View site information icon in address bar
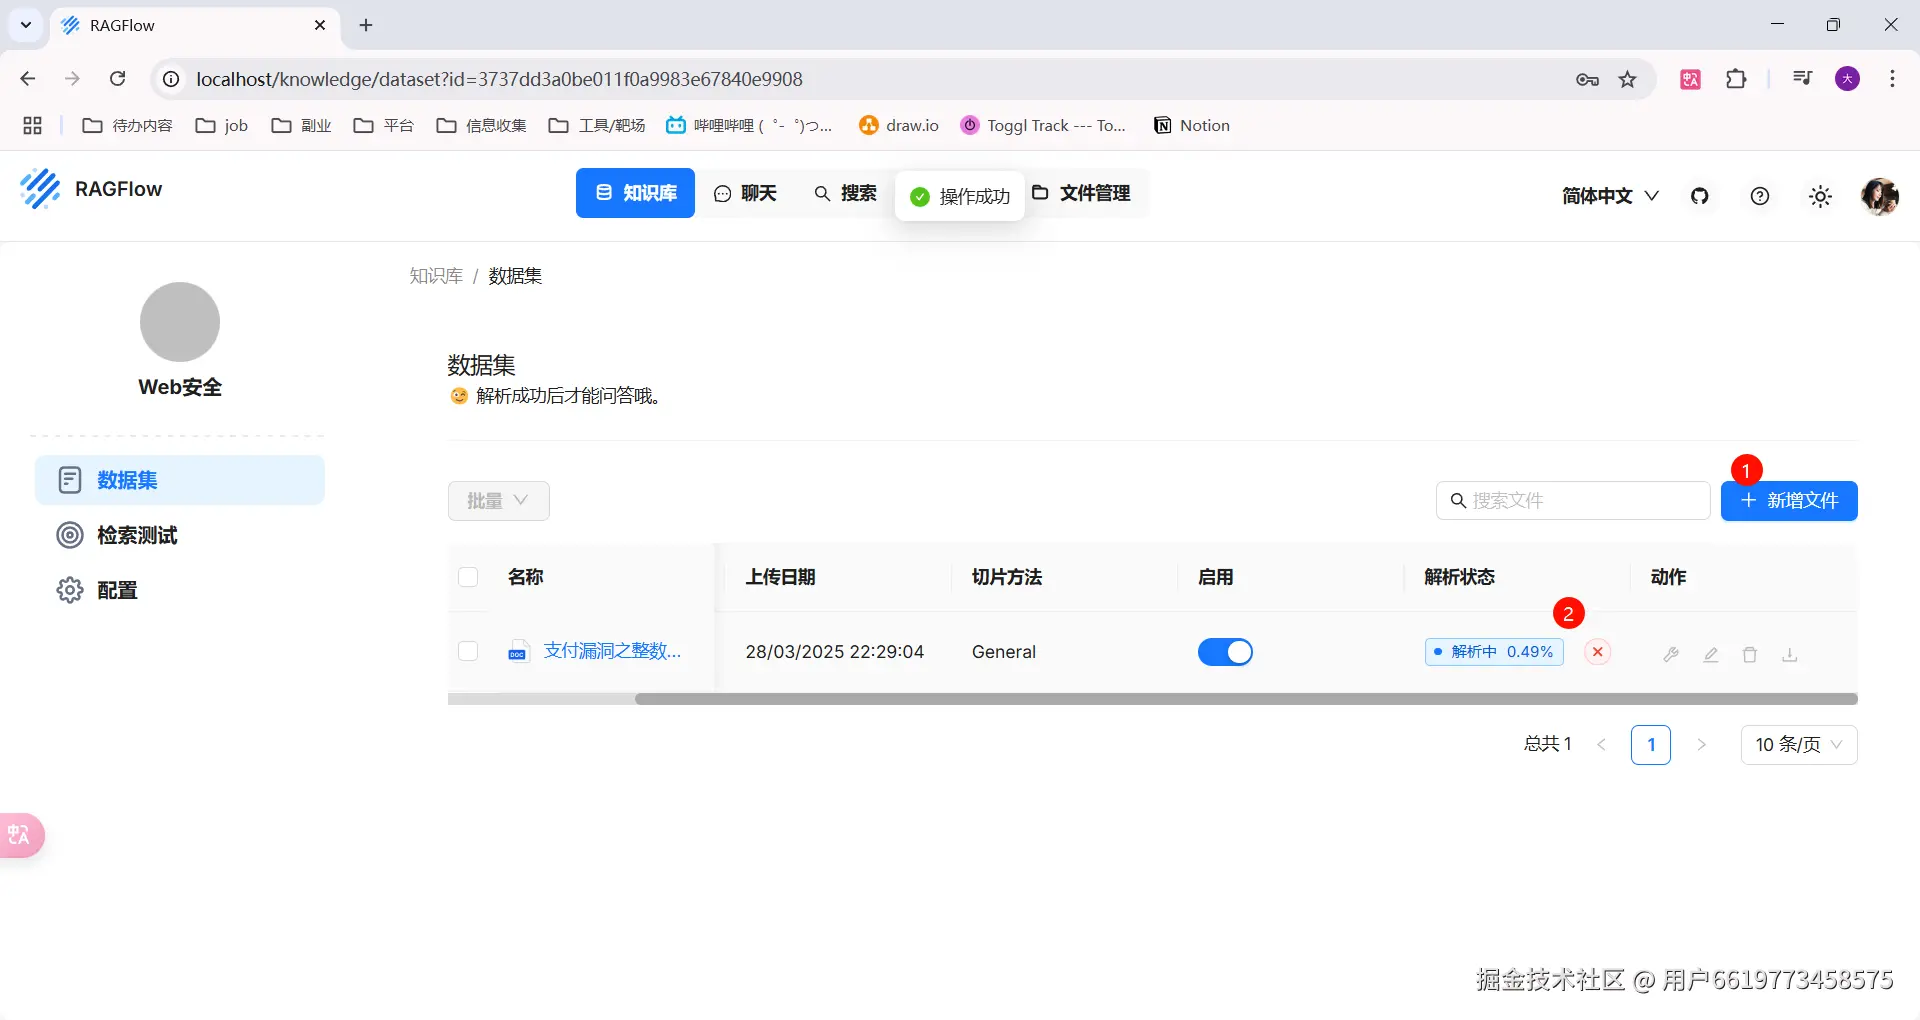The image size is (1920, 1020). (x=172, y=79)
